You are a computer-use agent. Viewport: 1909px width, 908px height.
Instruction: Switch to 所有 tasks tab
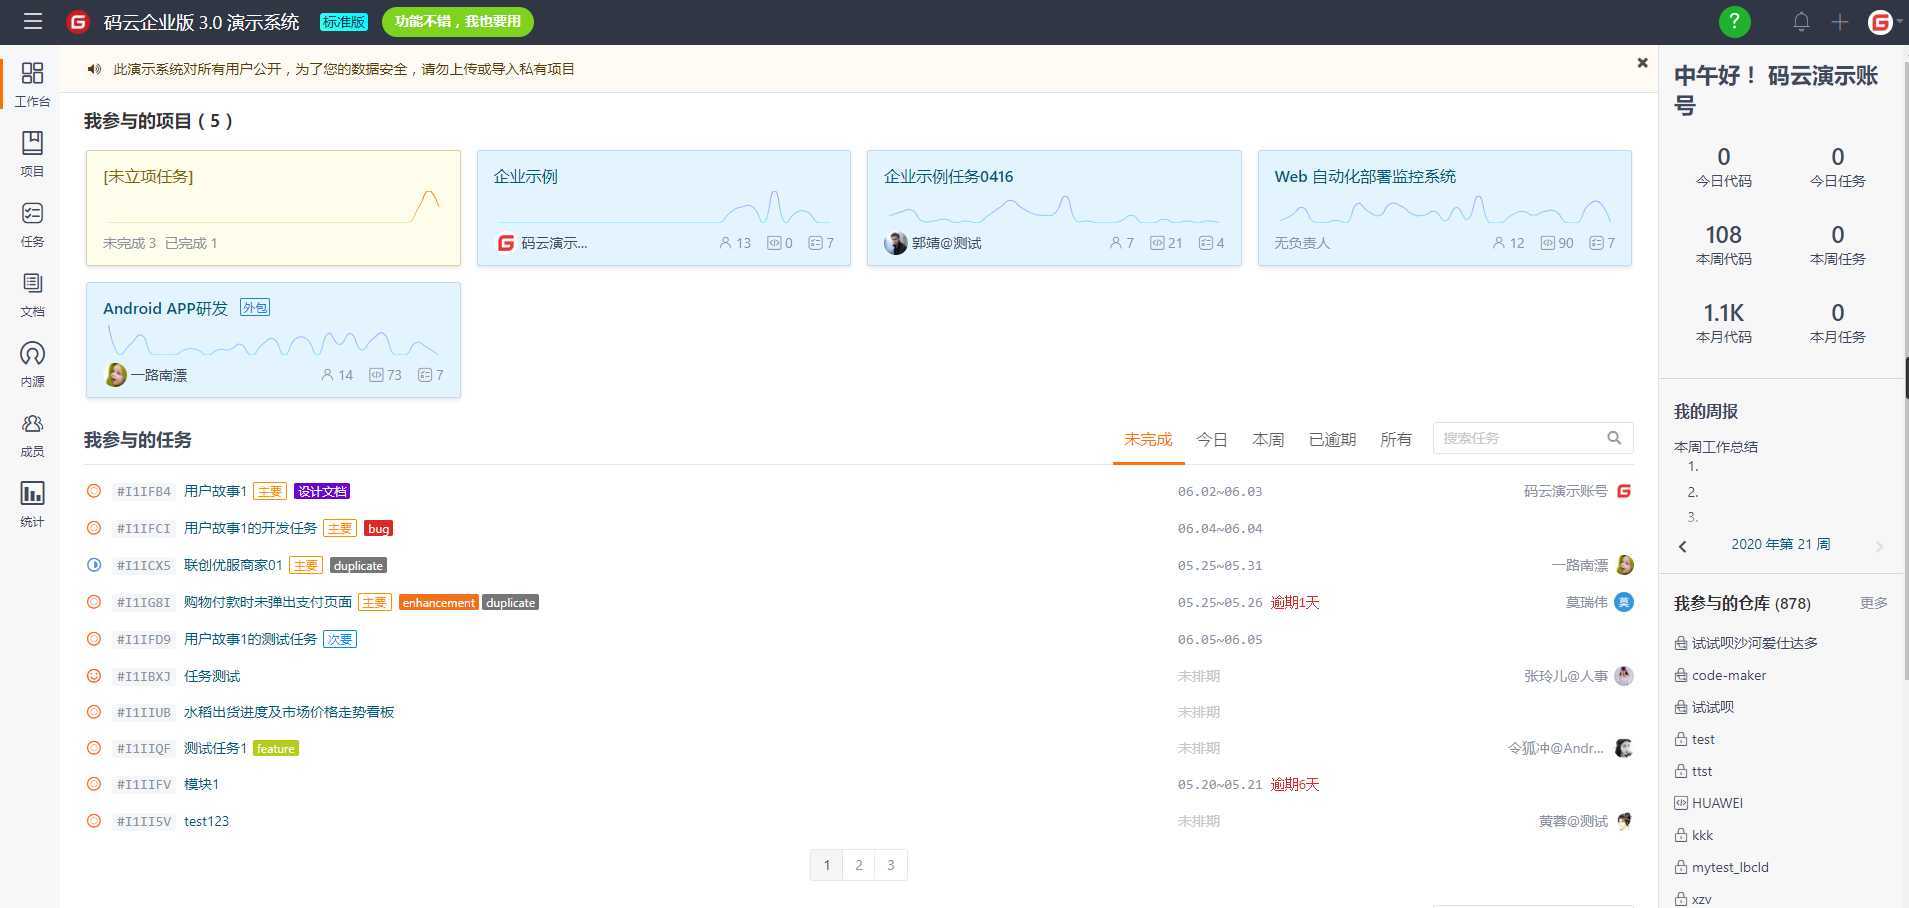pos(1396,440)
